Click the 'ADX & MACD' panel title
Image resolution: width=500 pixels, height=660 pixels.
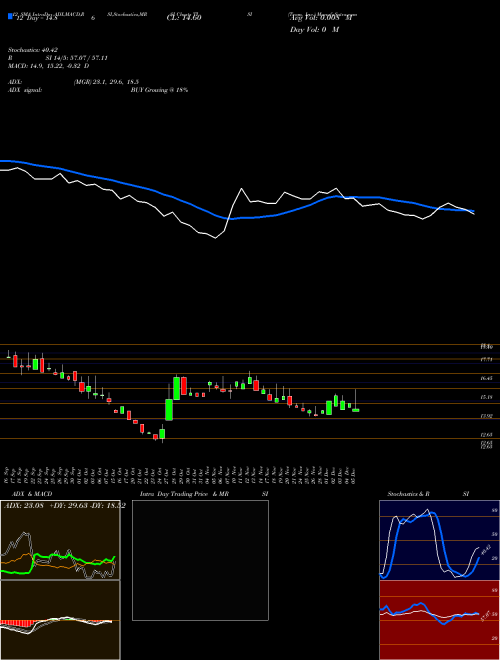pyautogui.click(x=32, y=494)
